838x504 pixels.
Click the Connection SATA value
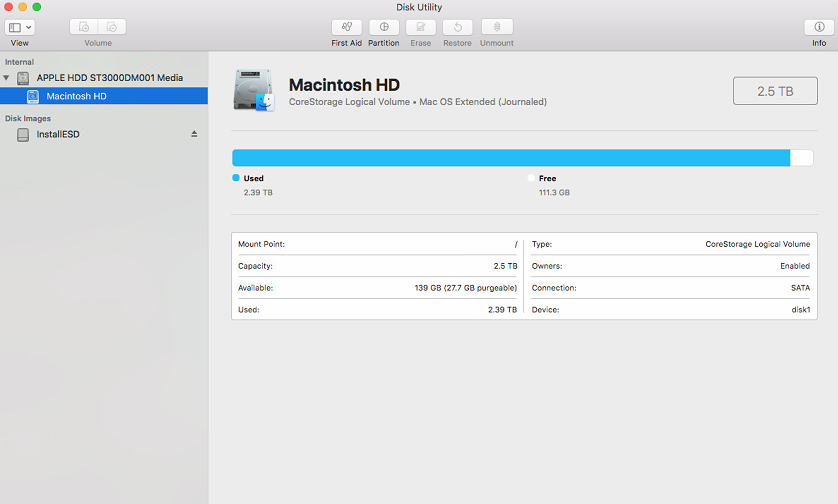coord(801,288)
